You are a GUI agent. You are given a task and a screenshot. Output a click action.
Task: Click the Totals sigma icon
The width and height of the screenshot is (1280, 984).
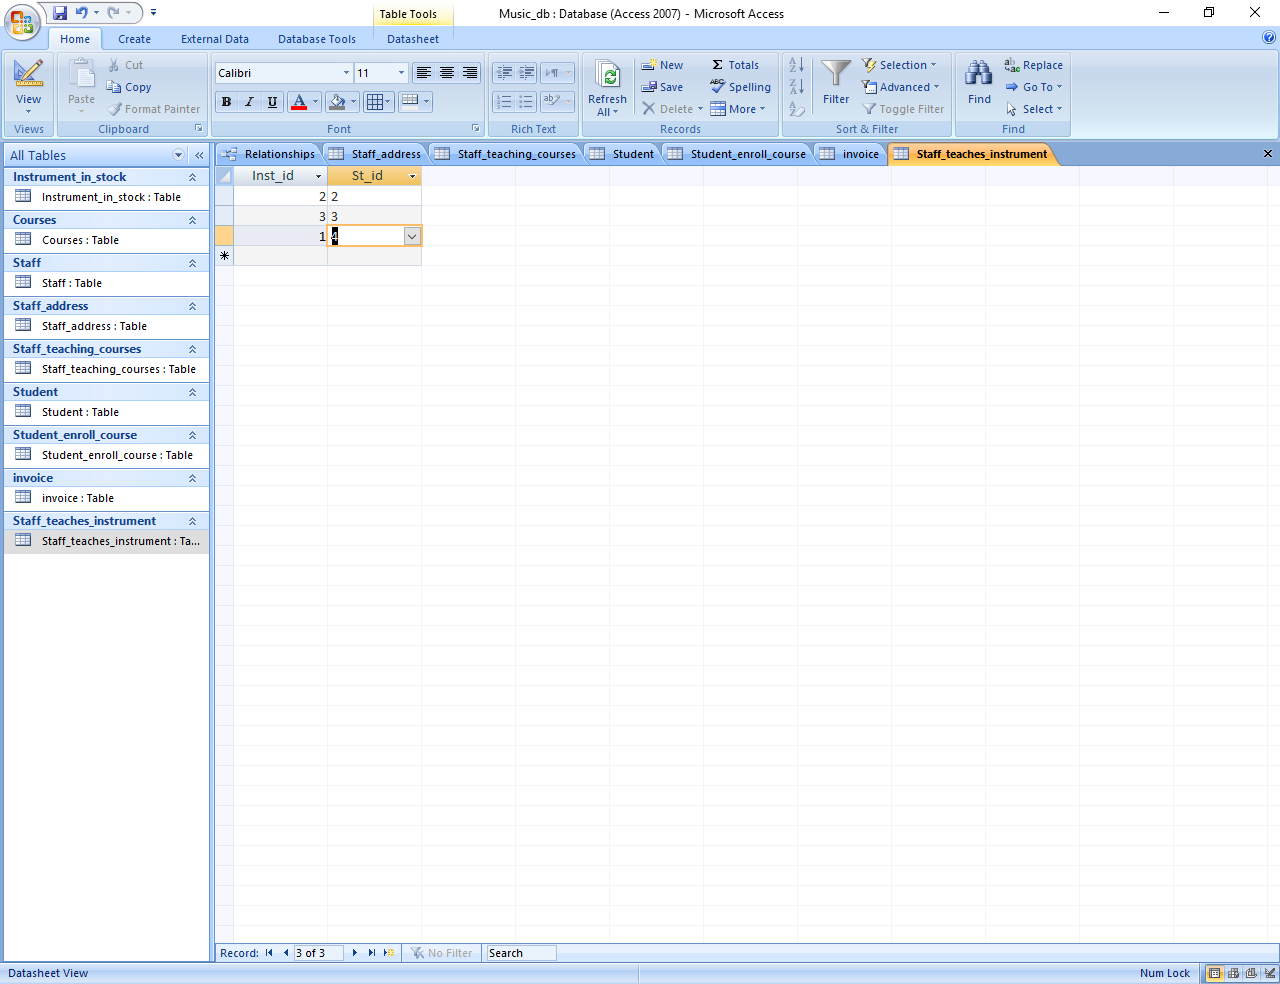(x=718, y=65)
